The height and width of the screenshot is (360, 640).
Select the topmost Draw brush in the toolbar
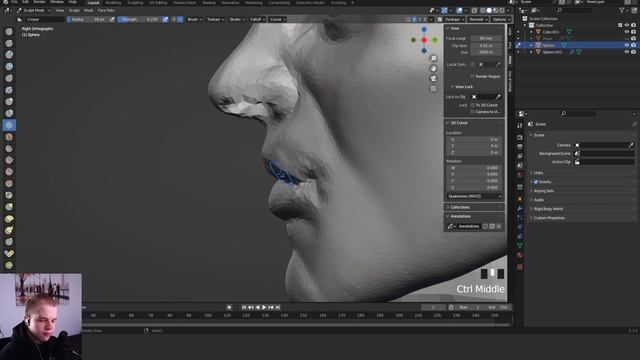[x=9, y=31]
